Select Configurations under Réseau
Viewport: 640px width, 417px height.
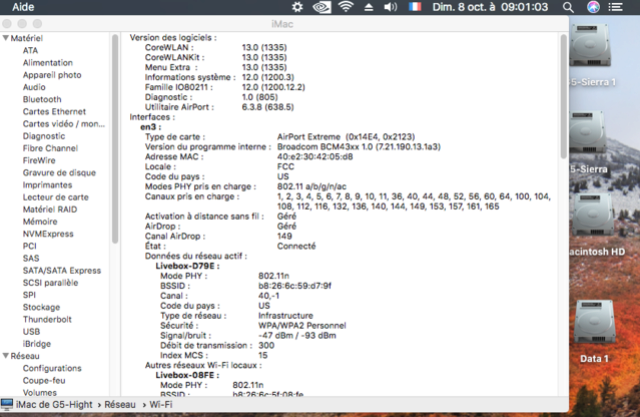pos(52,368)
